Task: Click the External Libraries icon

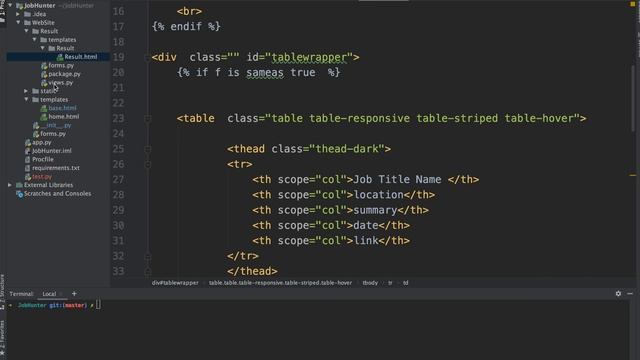Action: pos(19,185)
